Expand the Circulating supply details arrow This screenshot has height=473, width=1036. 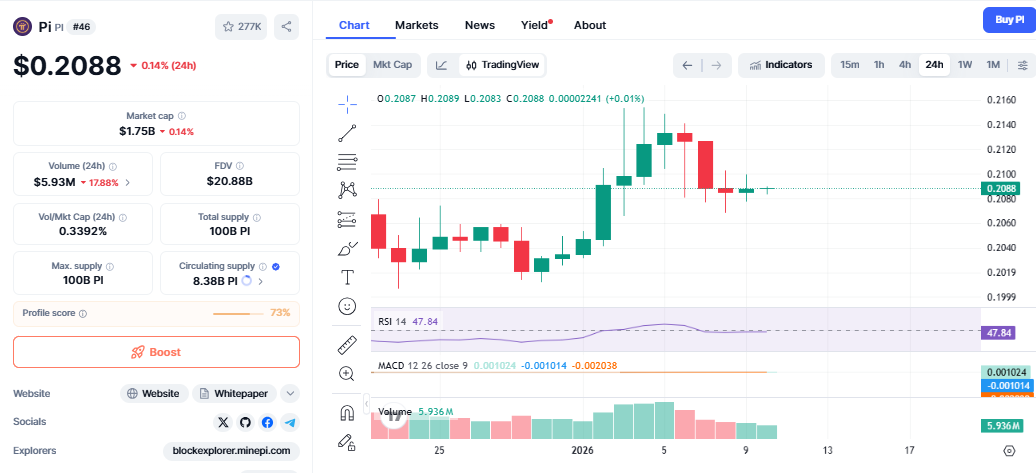tap(261, 282)
